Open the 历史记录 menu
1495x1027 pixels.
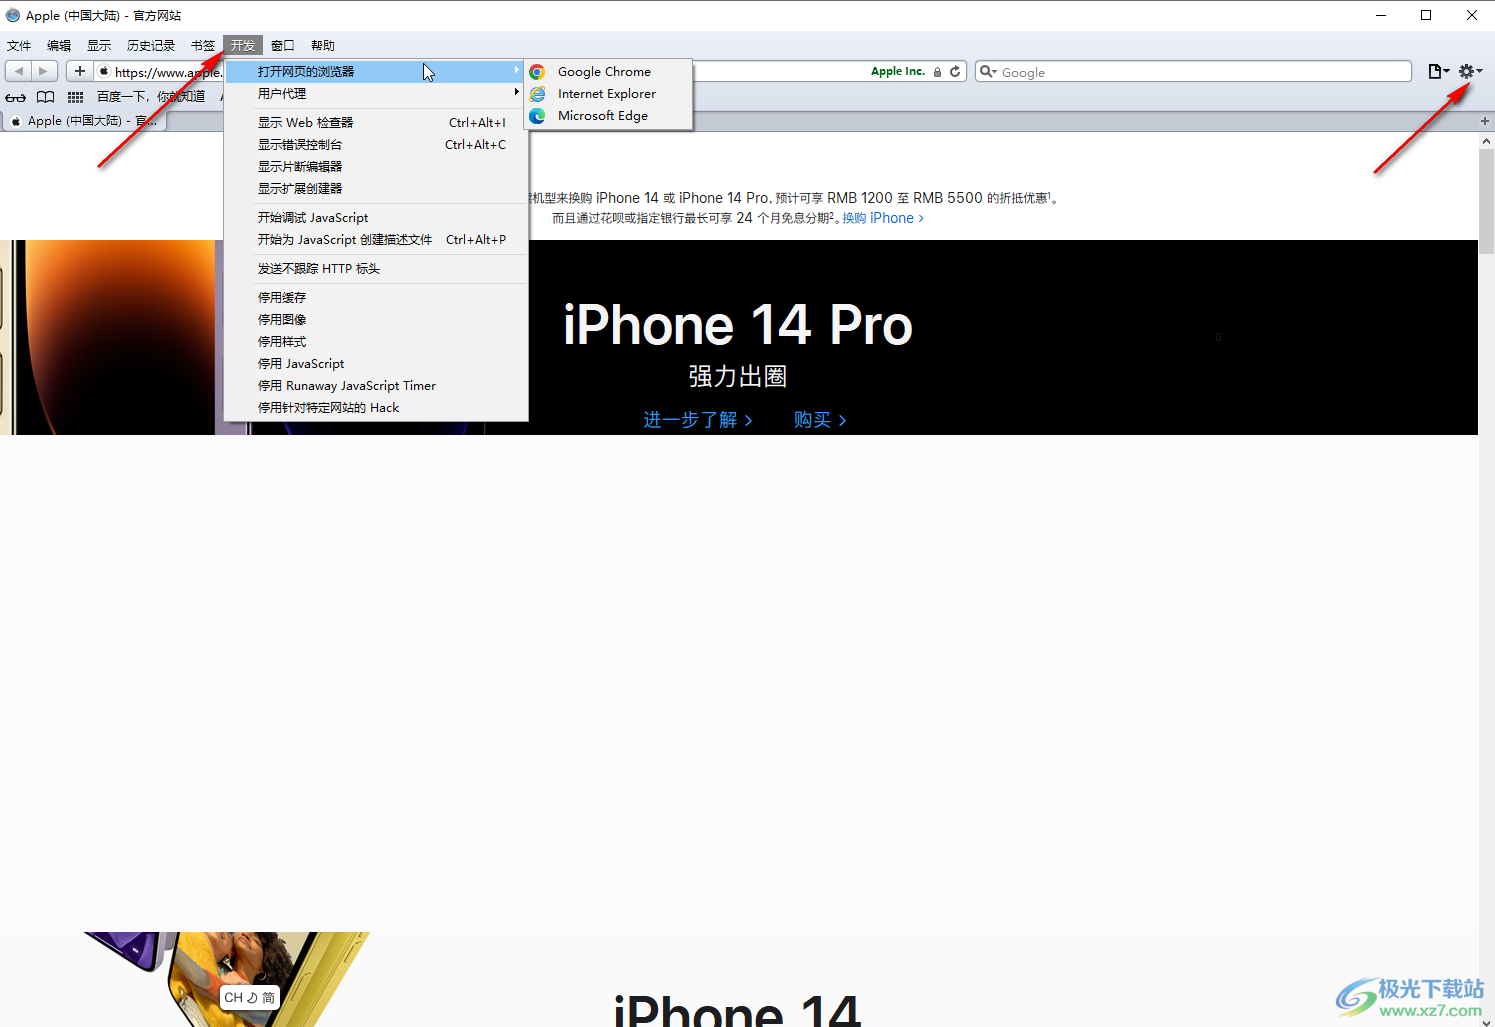151,46
